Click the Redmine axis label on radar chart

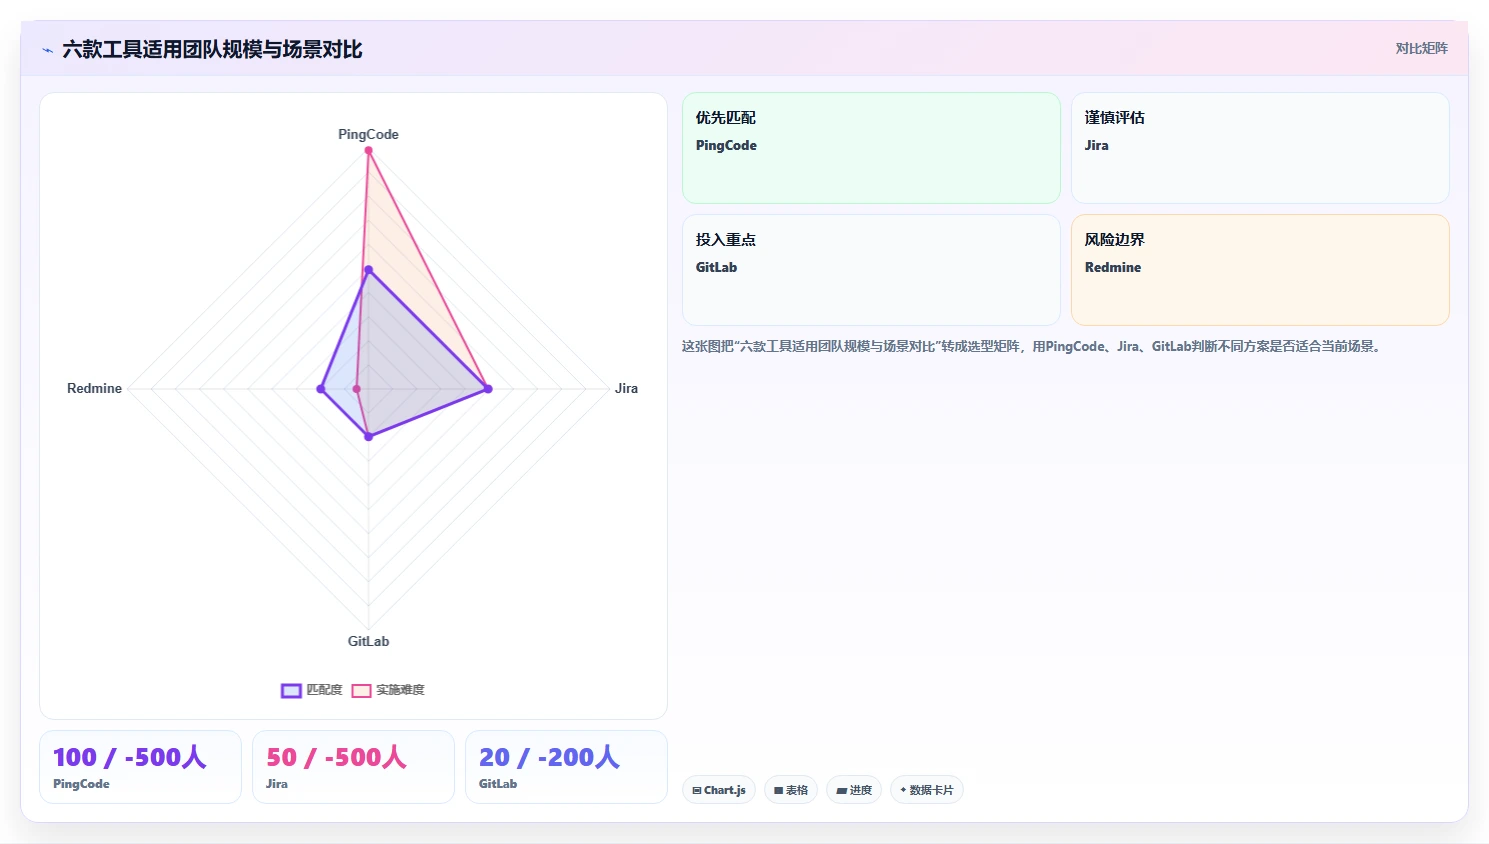94,388
